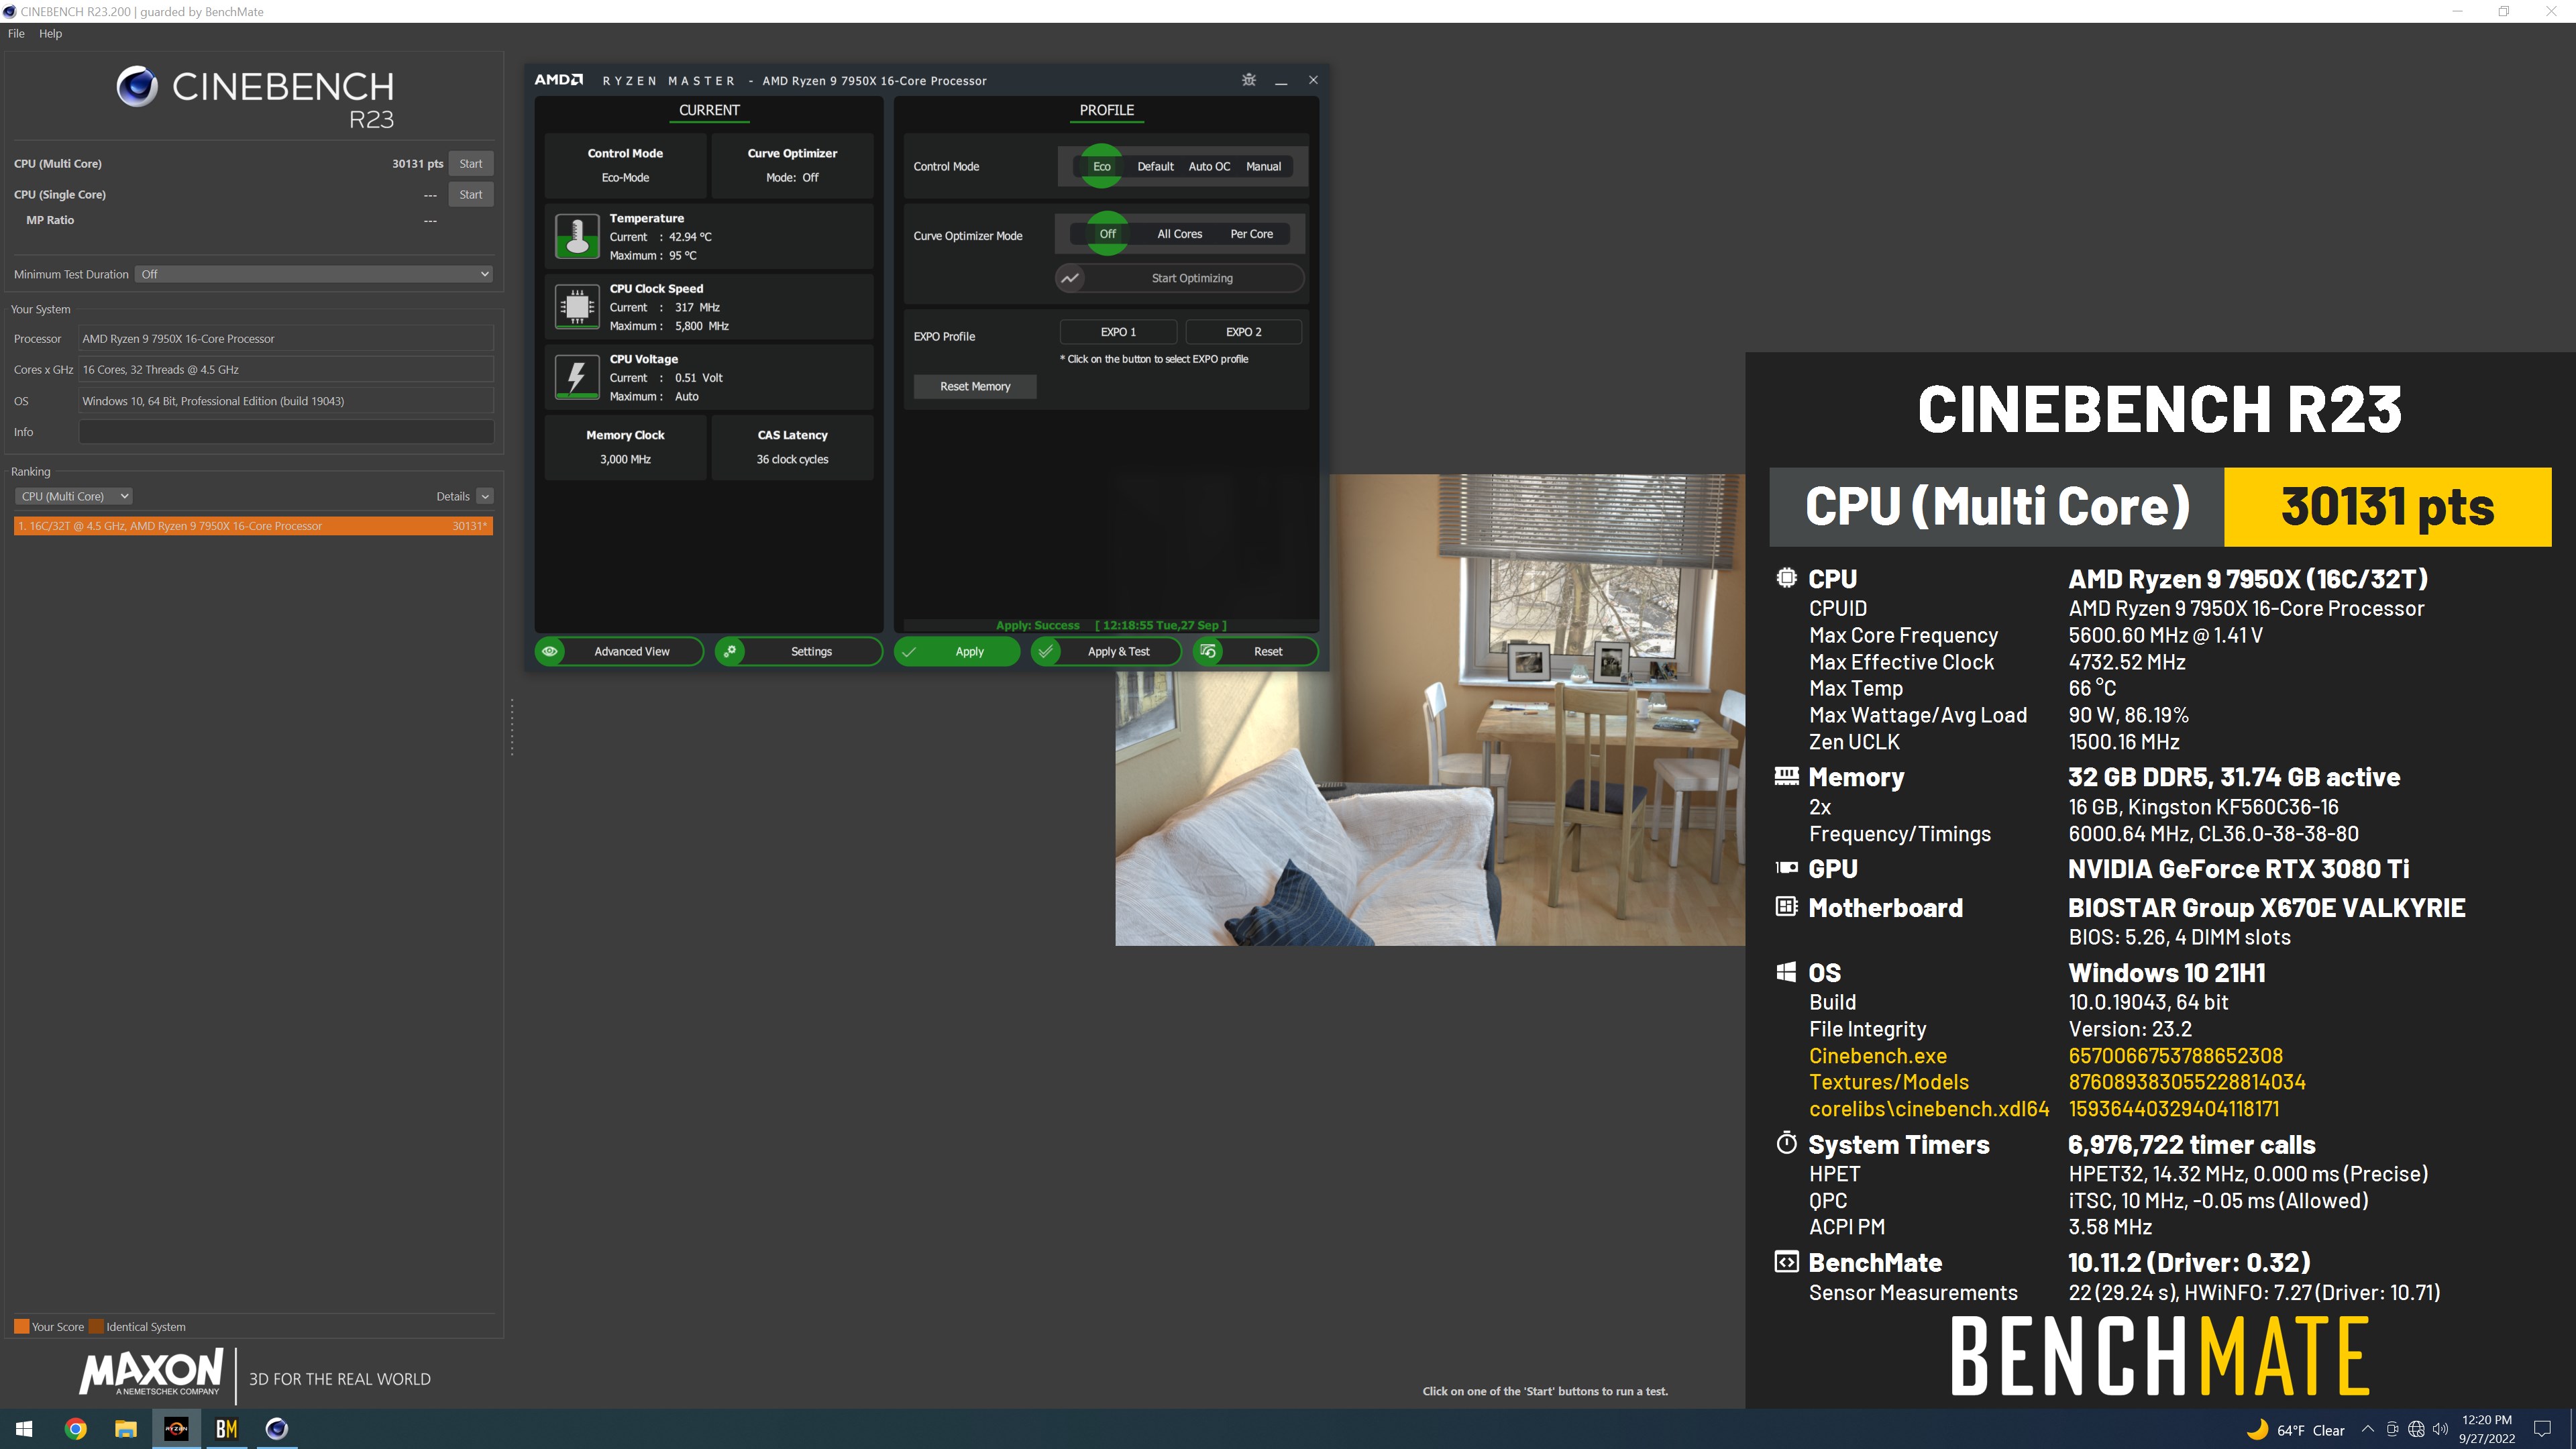The height and width of the screenshot is (1449, 2576).
Task: Open Google Chrome from the taskbar
Action: pos(75,1429)
